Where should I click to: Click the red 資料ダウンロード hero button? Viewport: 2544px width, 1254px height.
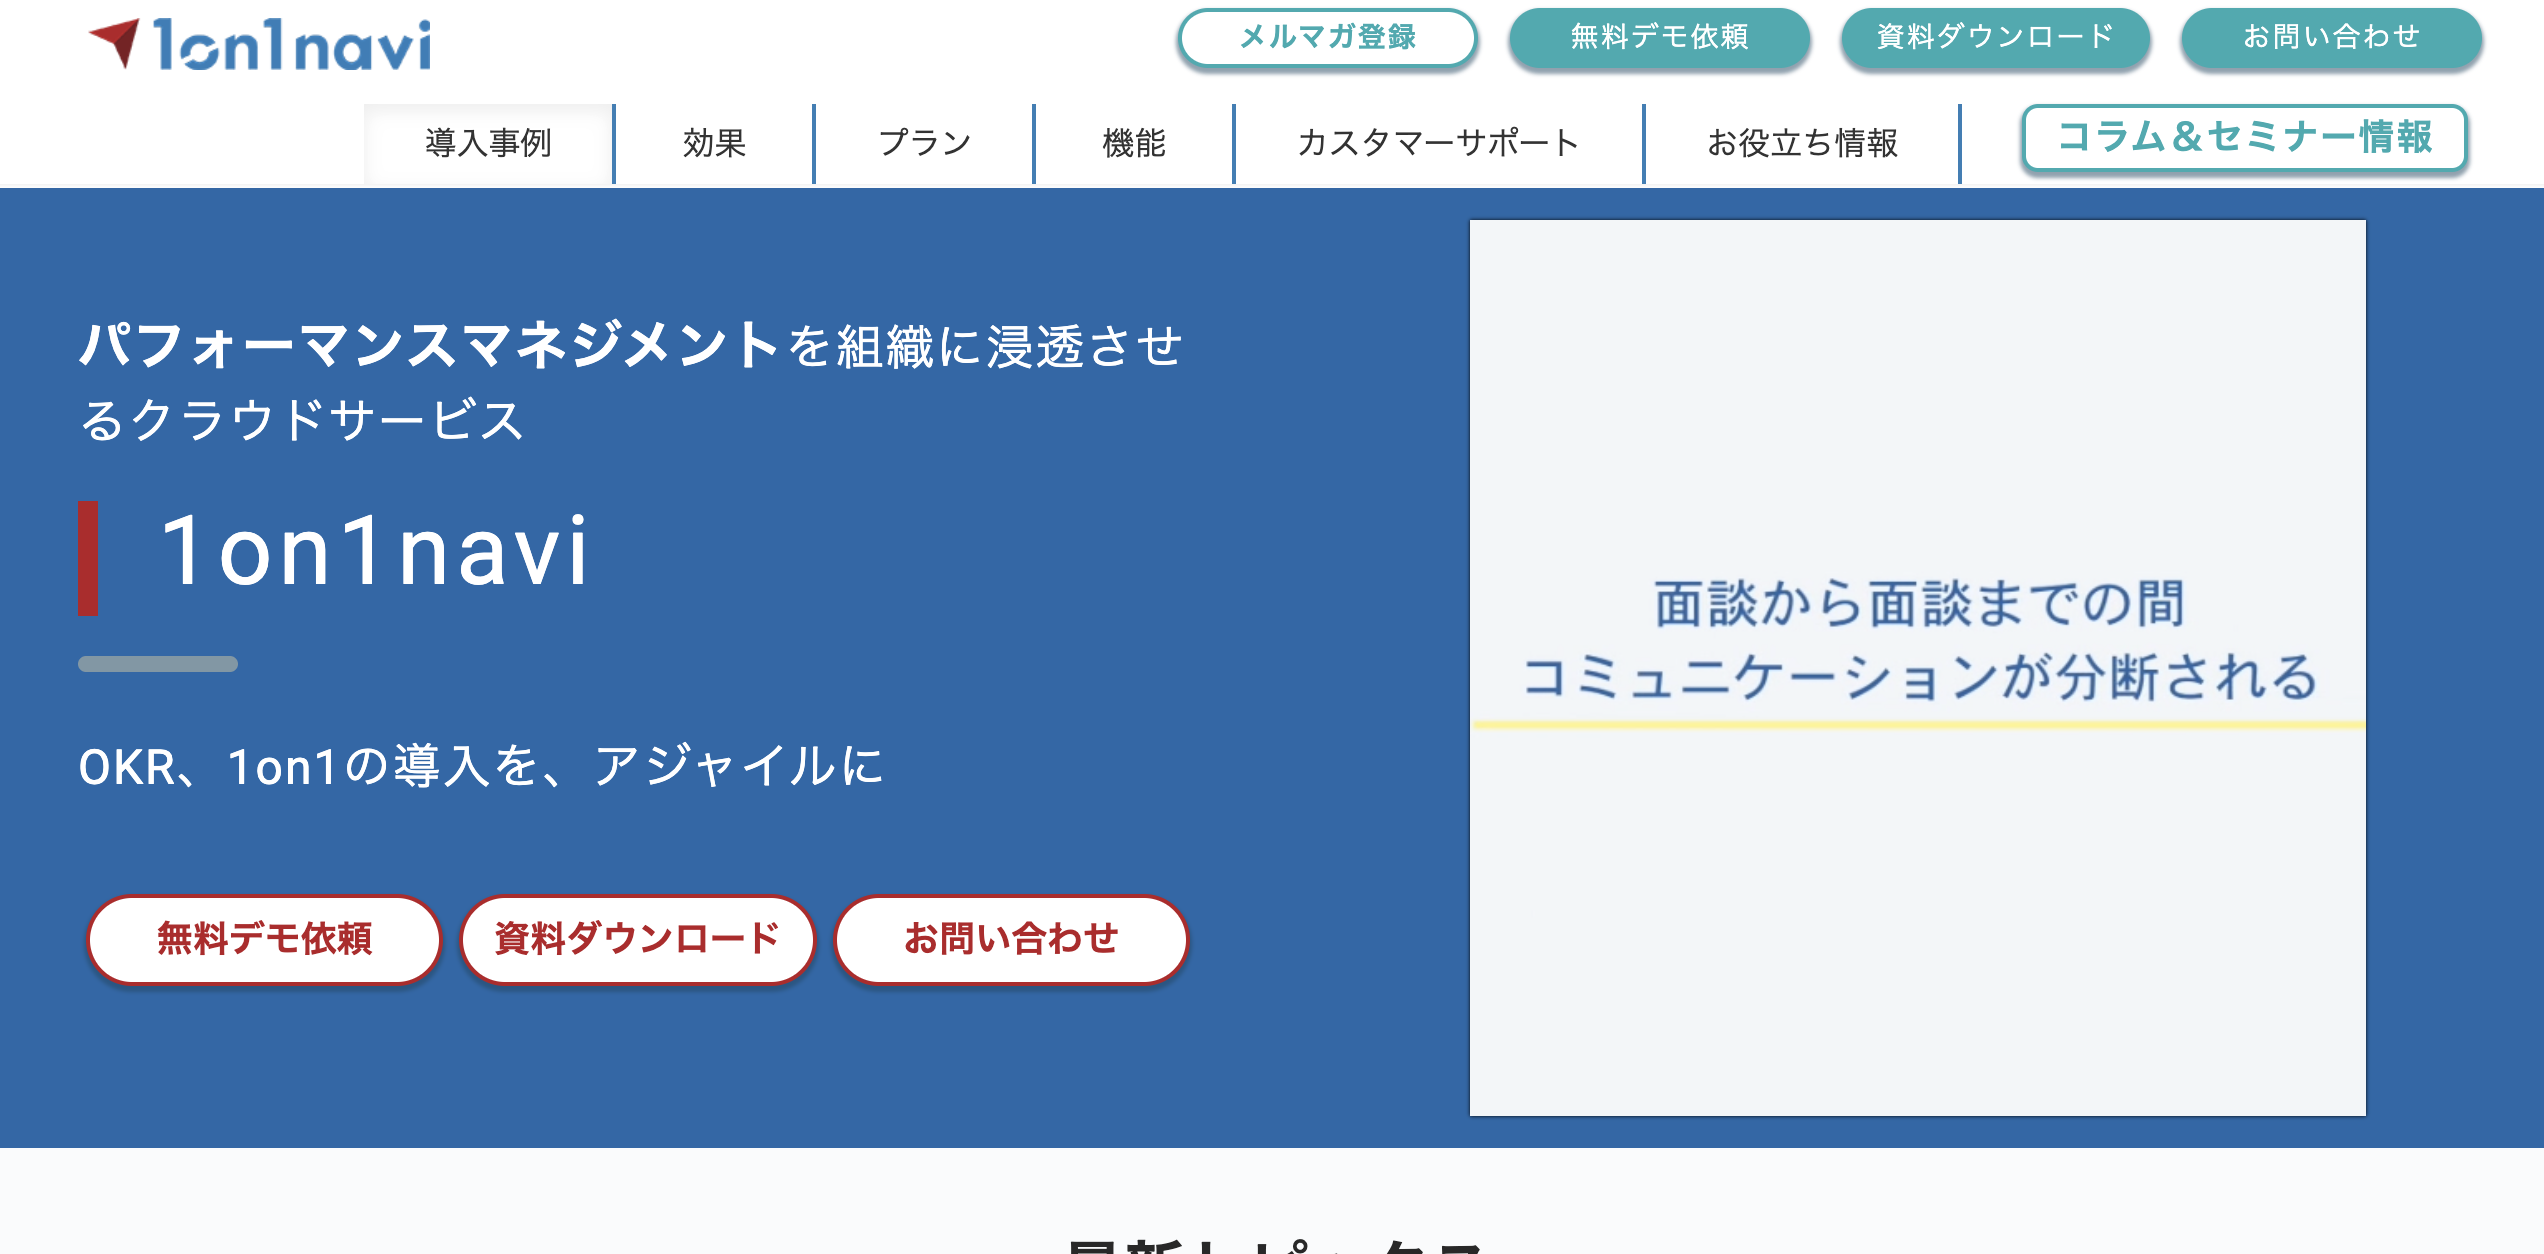[x=637, y=939]
